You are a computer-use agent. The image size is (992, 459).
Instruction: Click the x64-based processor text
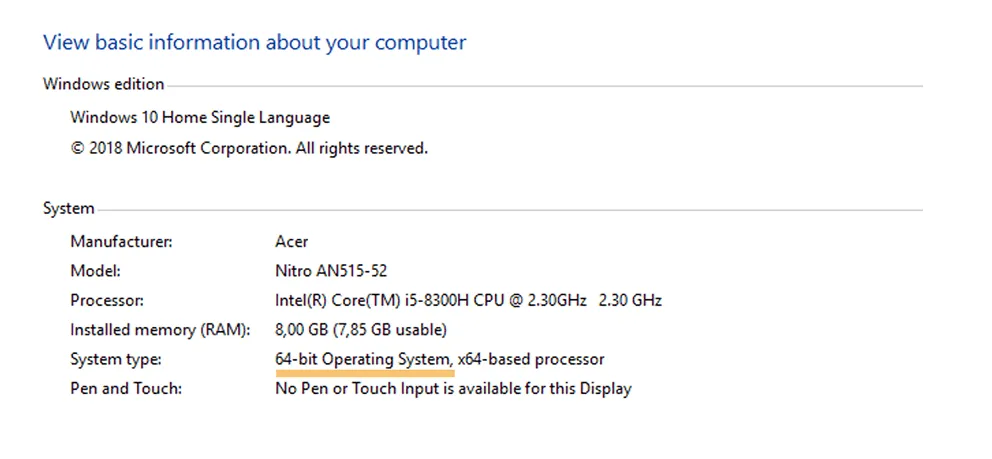[x=531, y=359]
